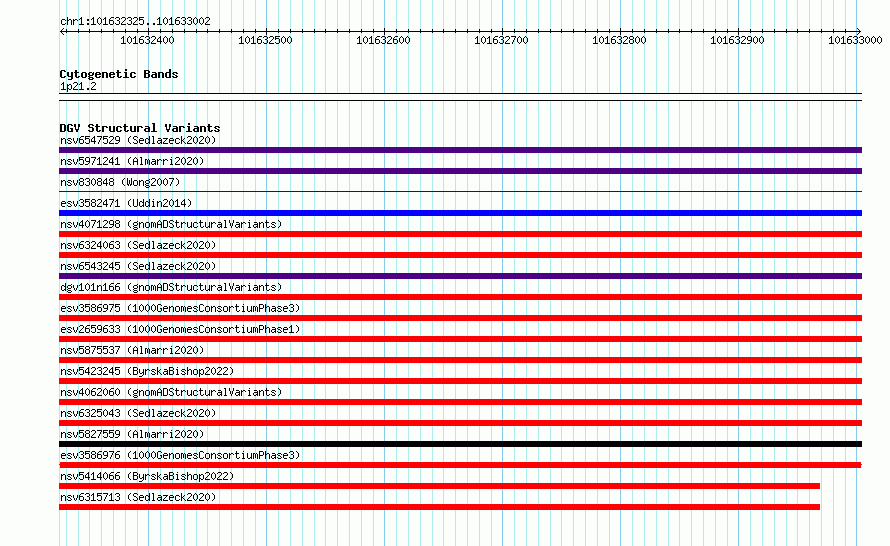Open the nsv6324063 (Sedlazeck2020) label
Image resolution: width=890 pixels, height=546 pixels.
coord(138,245)
